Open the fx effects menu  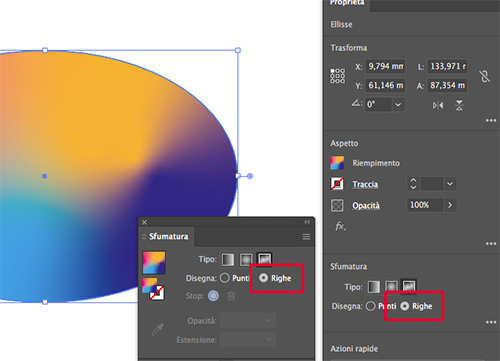click(x=340, y=226)
